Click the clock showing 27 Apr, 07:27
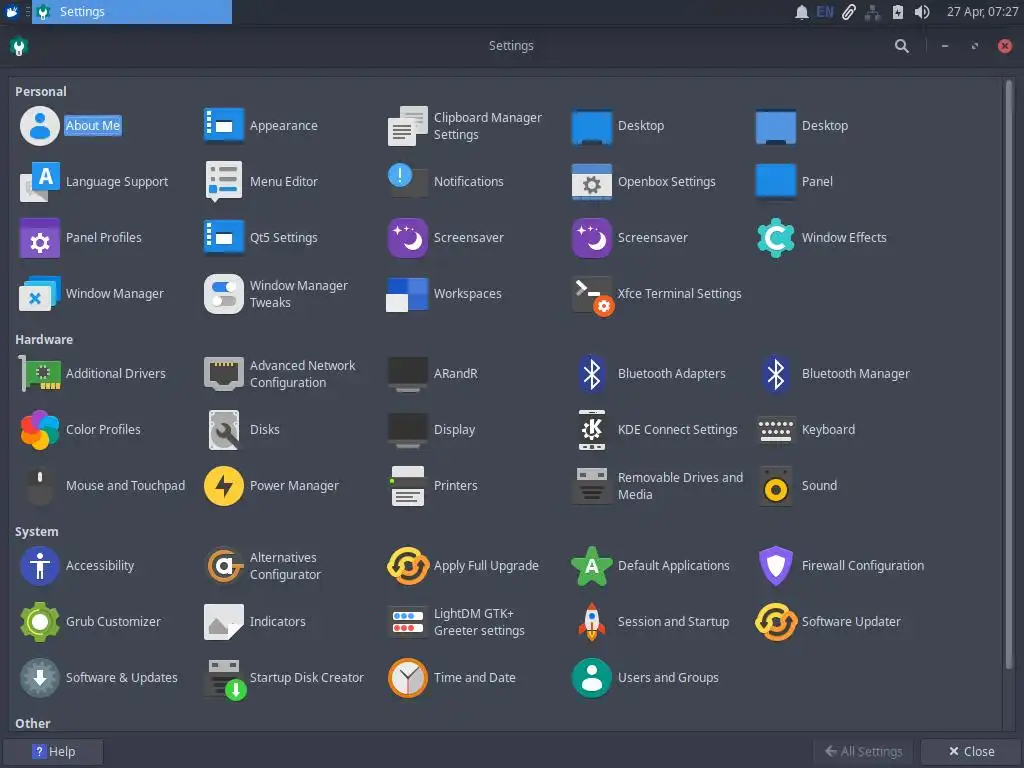 pyautogui.click(x=982, y=12)
